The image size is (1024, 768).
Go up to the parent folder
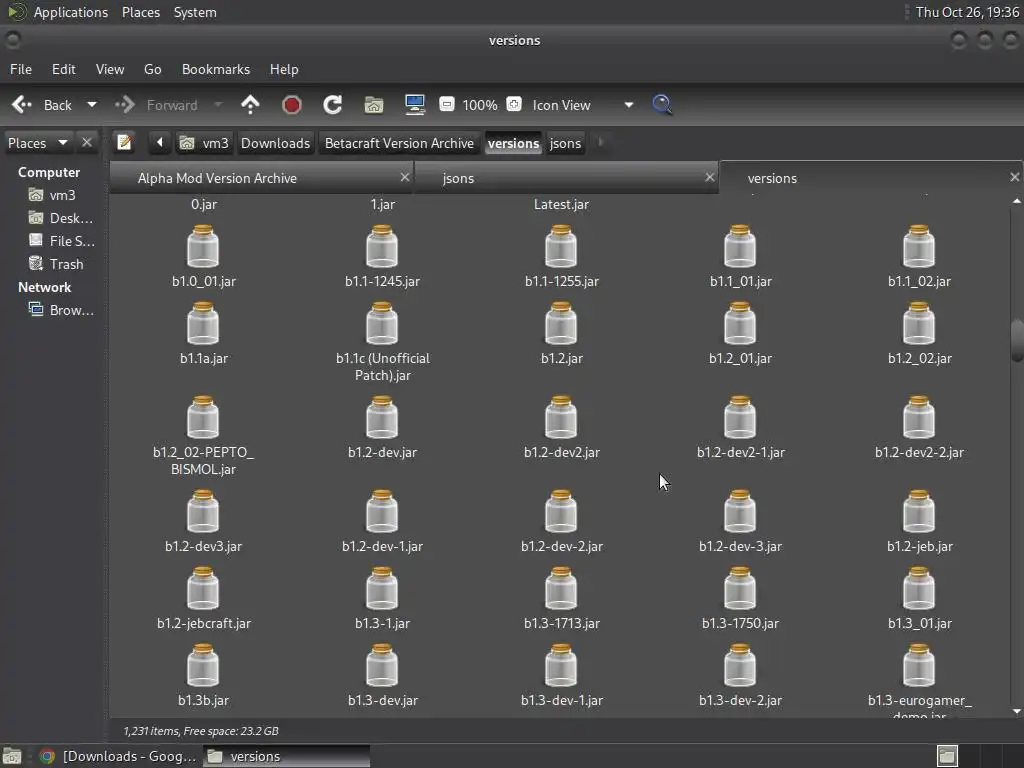click(250, 104)
